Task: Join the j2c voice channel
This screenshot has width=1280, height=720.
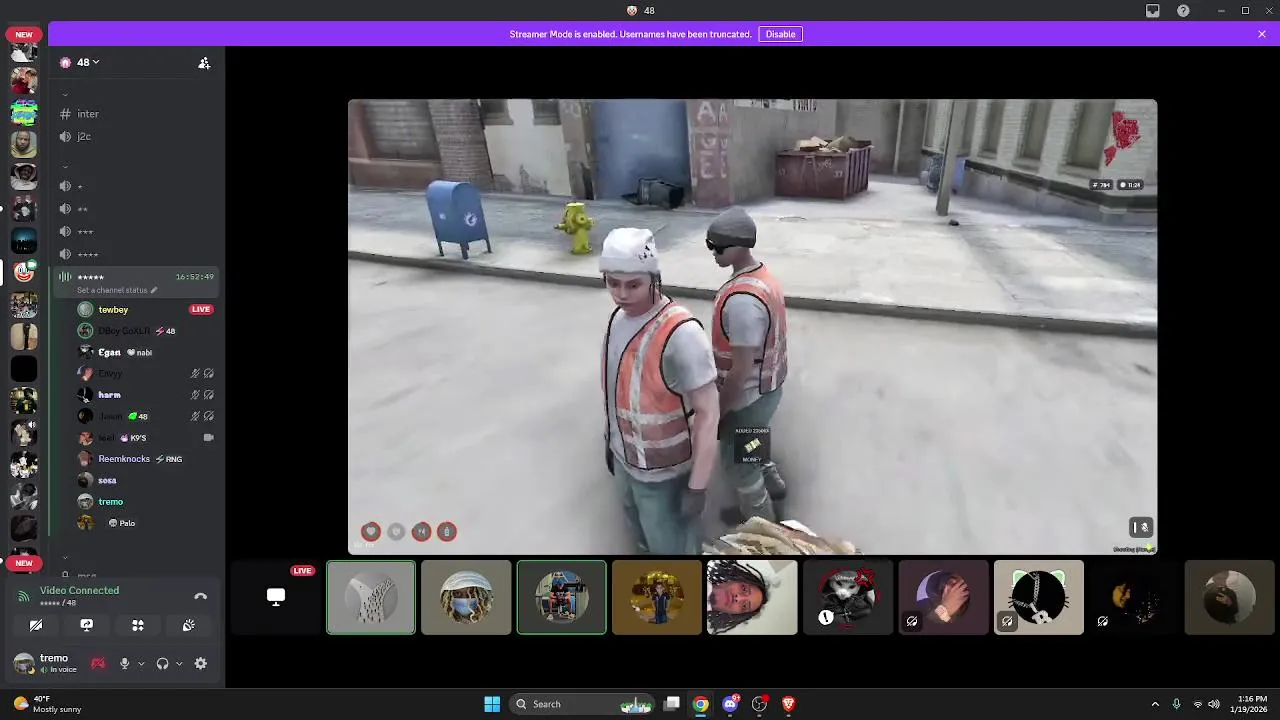Action: pos(138,136)
